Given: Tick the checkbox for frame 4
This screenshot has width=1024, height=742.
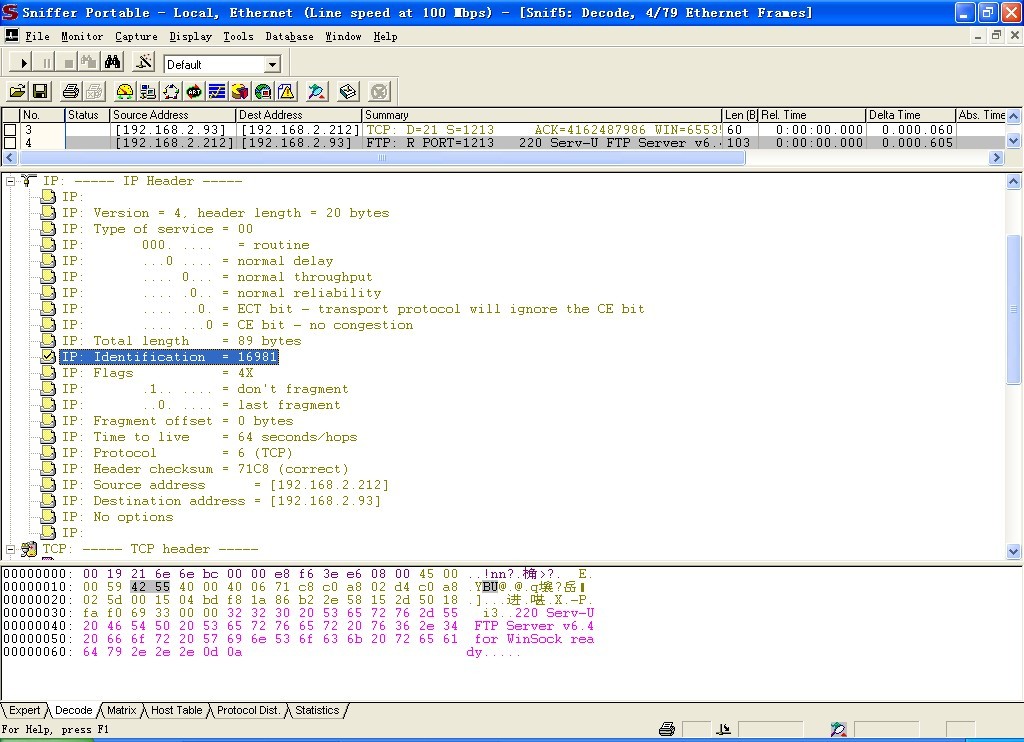Looking at the screenshot, I should pos(10,142).
